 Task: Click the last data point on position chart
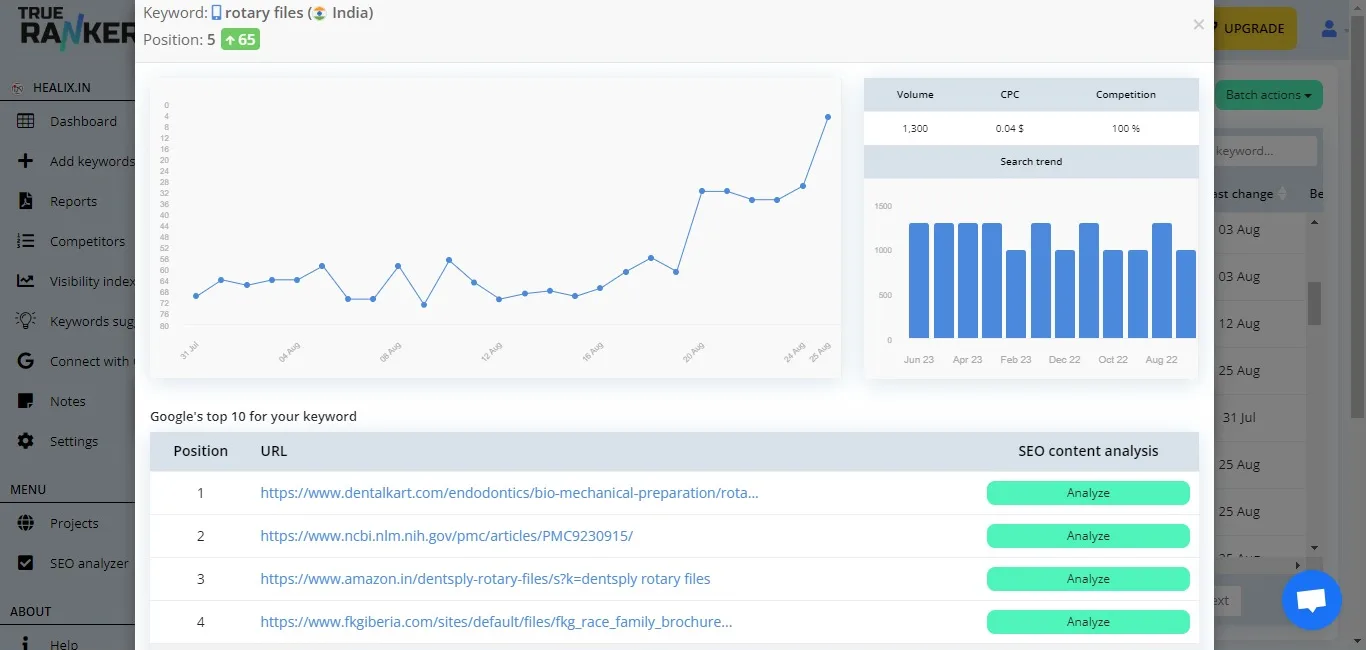[x=828, y=117]
